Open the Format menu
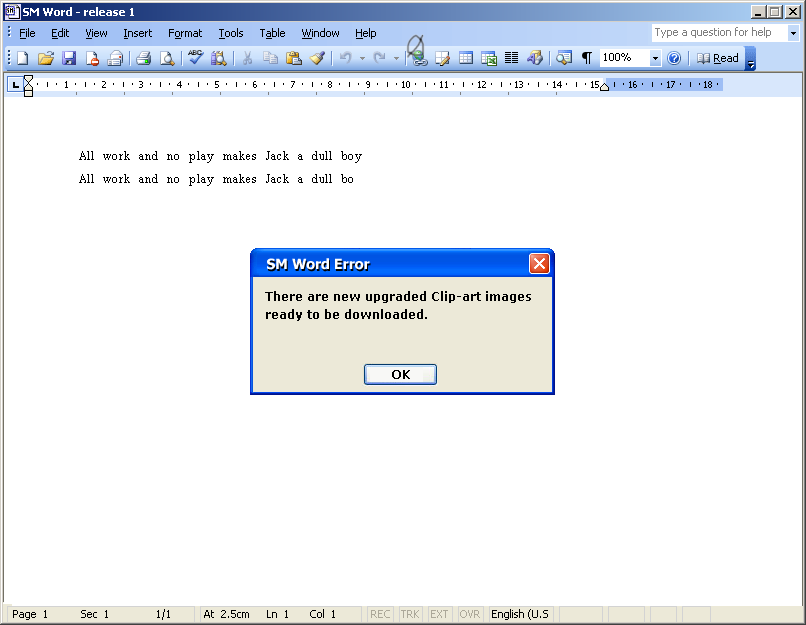Screen dimensions: 806x625 (x=185, y=33)
